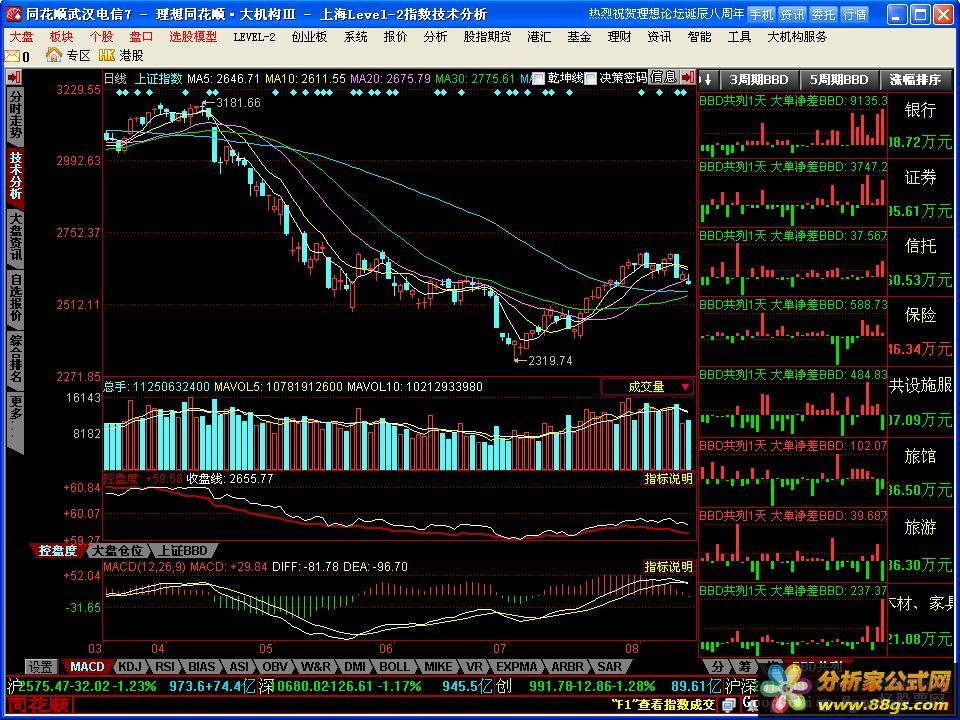Open the 股指期货 menu
Viewport: 960px width, 720px height.
click(x=487, y=37)
